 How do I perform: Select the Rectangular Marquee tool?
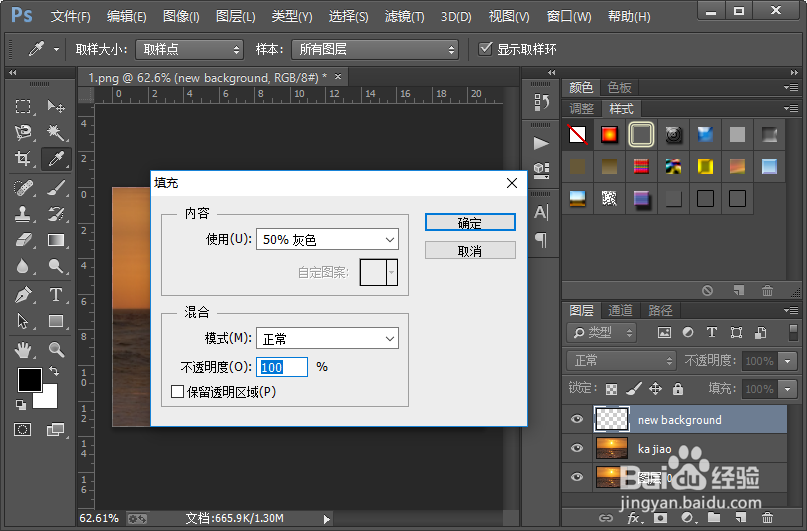(x=23, y=107)
